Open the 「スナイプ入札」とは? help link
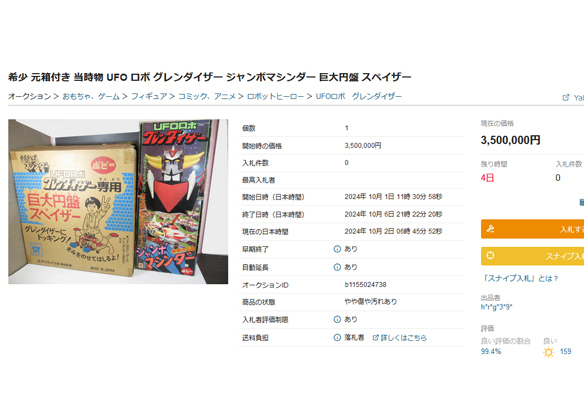Screen dimensions: 584x409 coord(520,278)
